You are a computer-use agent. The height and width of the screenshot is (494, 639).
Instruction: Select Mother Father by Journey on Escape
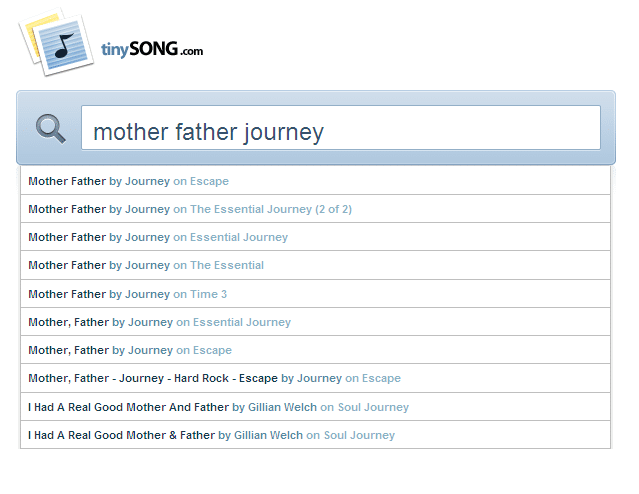315,181
